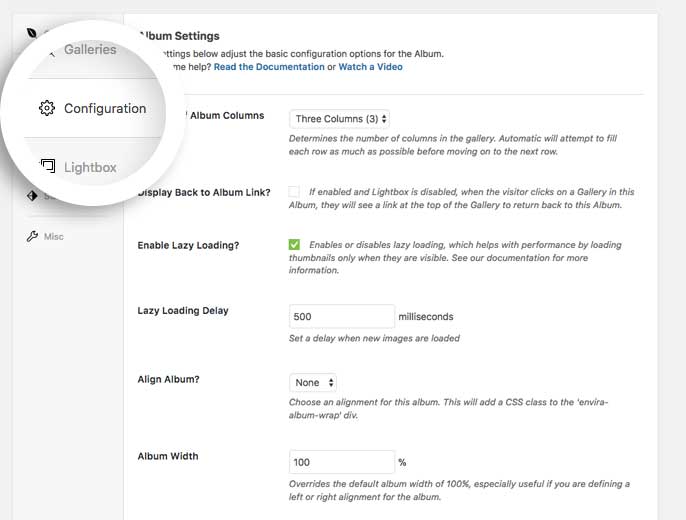Click the Lightbox squares icon
Viewport: 686px width, 520px height.
coord(48,166)
